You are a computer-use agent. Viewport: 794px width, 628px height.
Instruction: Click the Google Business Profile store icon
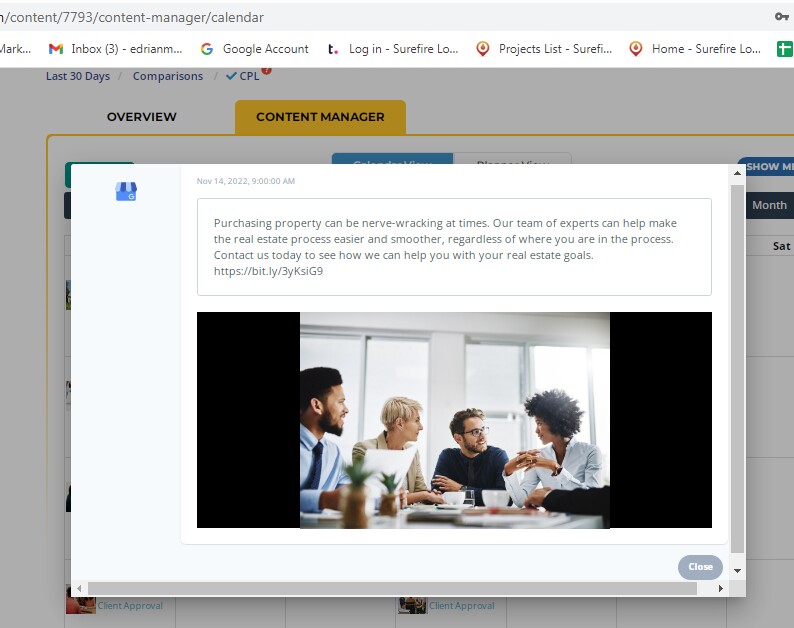click(x=126, y=191)
